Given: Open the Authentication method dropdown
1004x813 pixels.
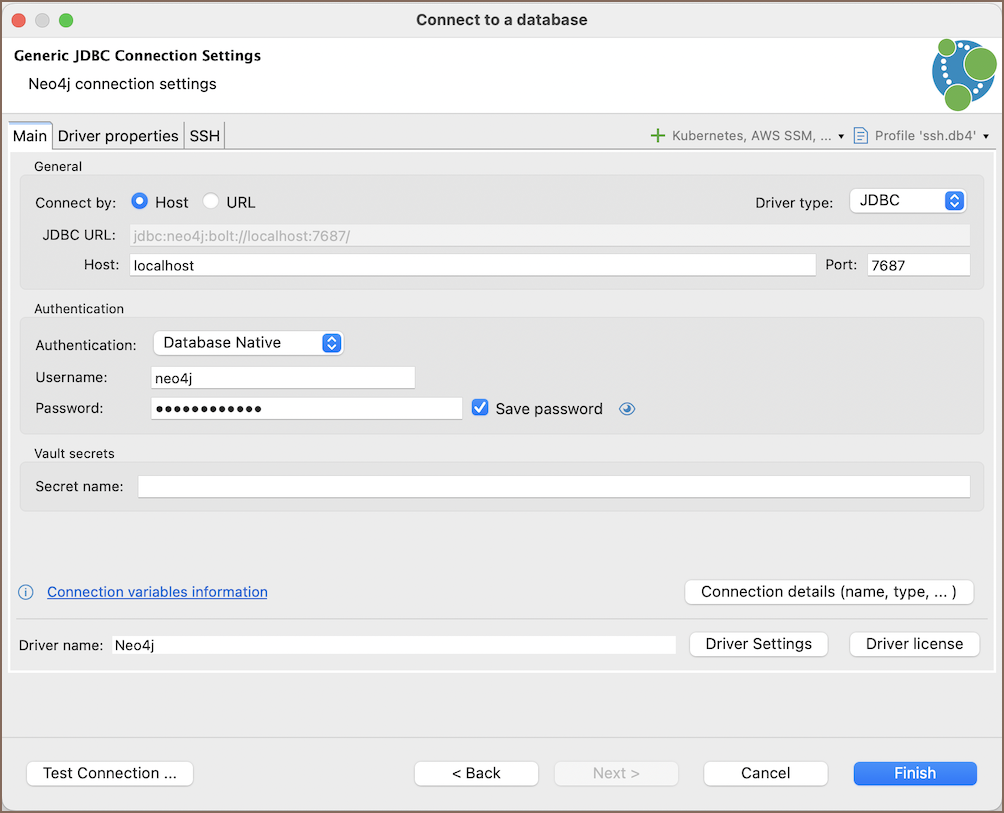Looking at the screenshot, I should pos(248,343).
